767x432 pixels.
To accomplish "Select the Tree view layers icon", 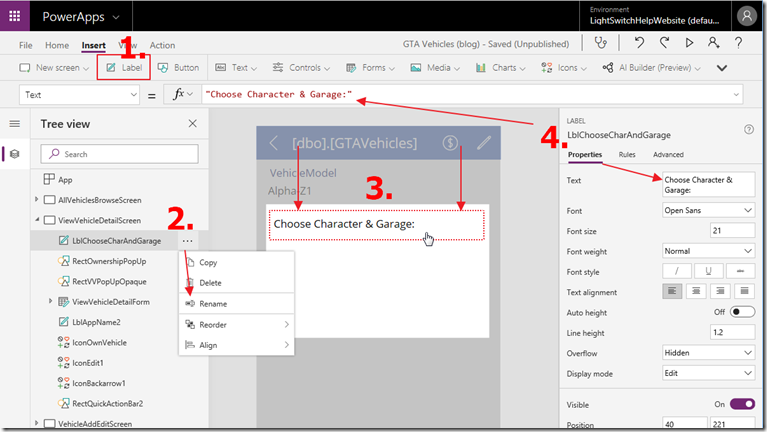I will [15, 154].
